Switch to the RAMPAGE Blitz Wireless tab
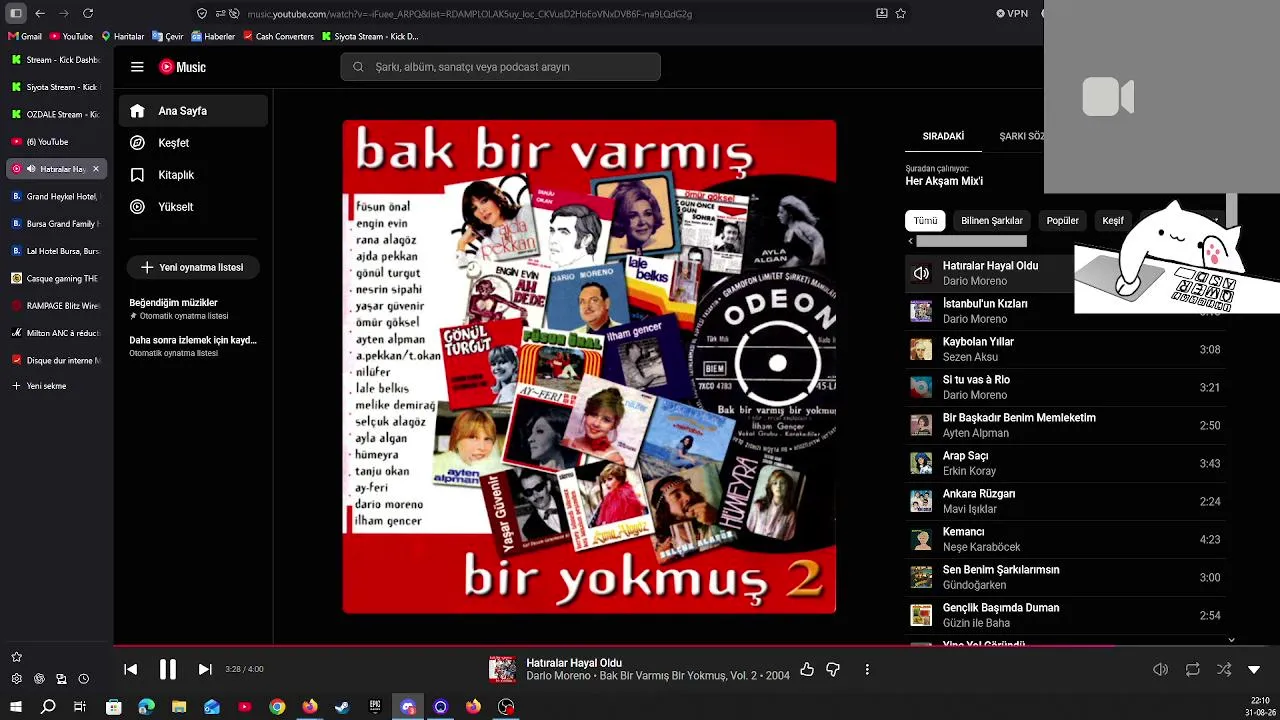This screenshot has width=1280, height=720. [56, 306]
